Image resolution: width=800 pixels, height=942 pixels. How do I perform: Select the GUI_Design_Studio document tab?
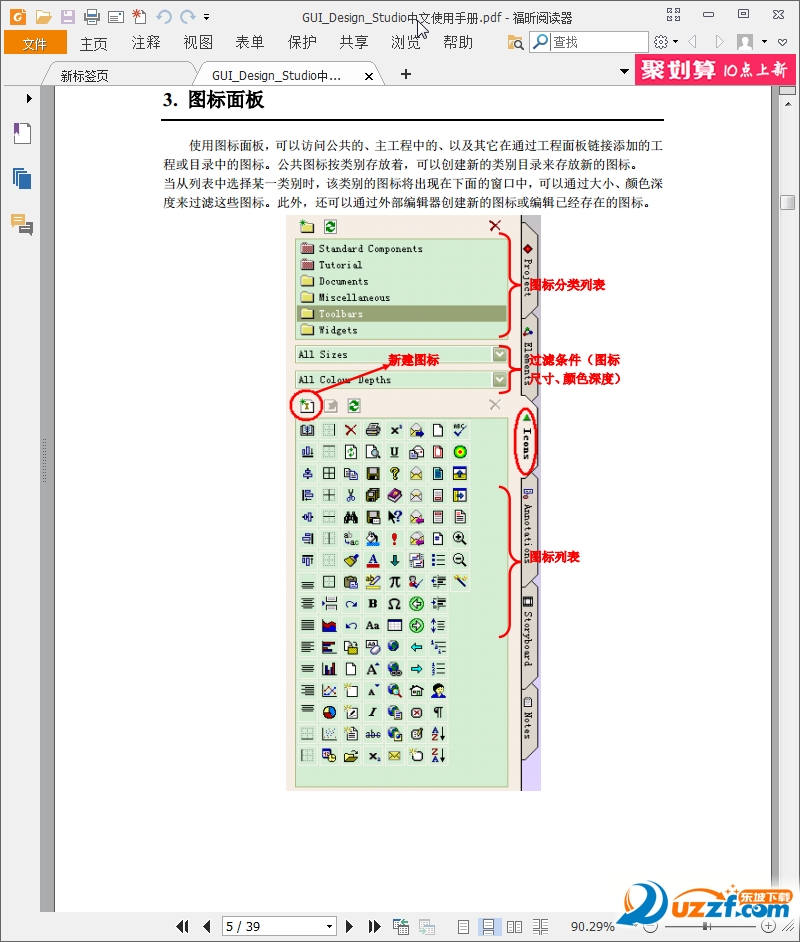tap(276, 76)
